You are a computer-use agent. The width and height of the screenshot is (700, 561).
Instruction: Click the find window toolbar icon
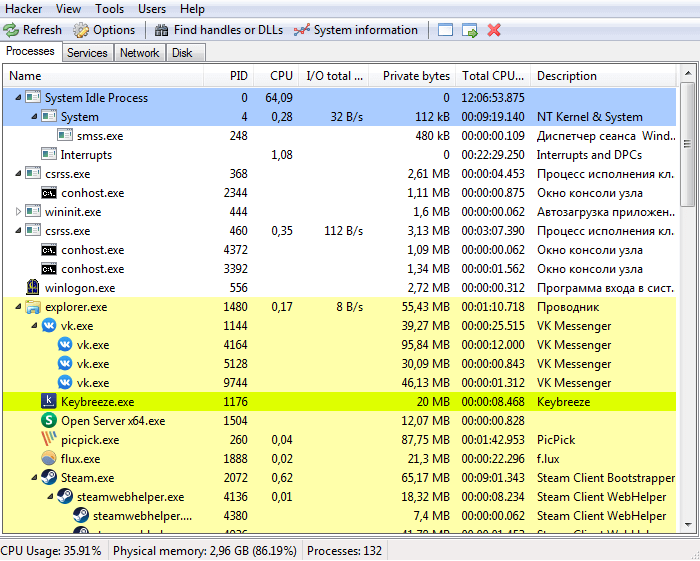(446, 30)
